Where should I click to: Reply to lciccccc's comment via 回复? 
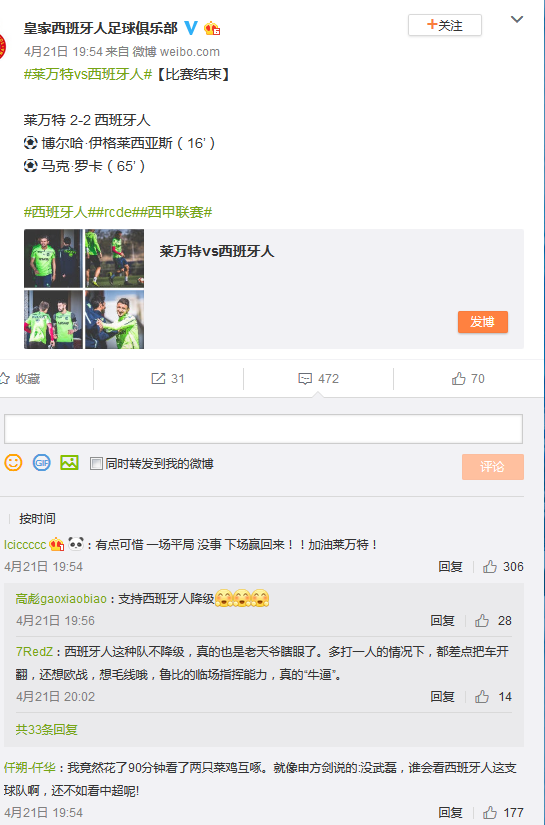pos(450,567)
